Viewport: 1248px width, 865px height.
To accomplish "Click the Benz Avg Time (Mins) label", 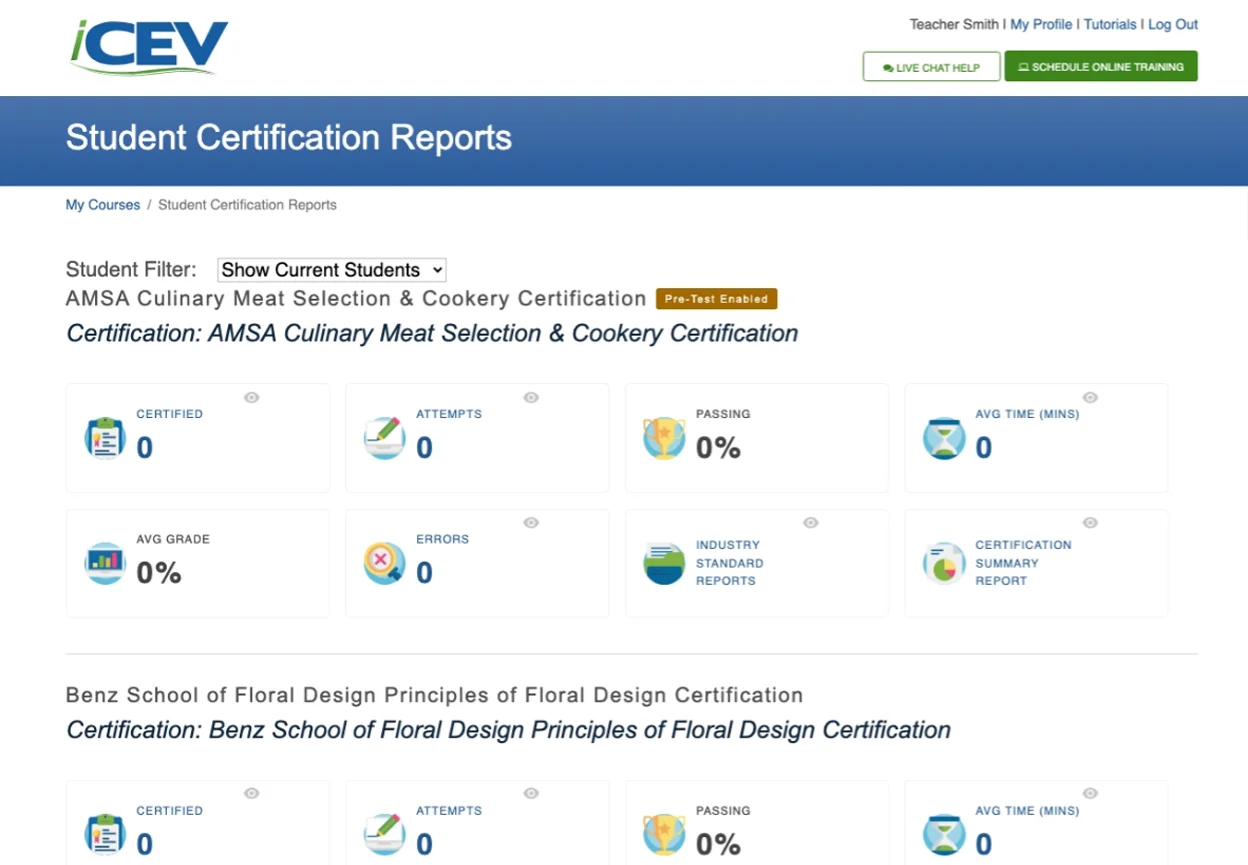I will tap(1027, 811).
